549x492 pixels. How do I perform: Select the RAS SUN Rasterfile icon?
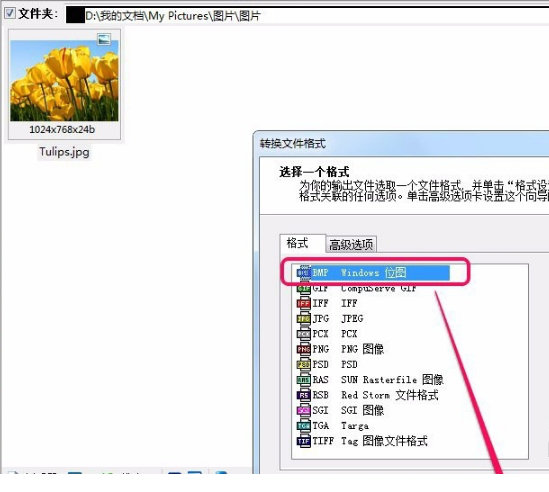point(304,380)
